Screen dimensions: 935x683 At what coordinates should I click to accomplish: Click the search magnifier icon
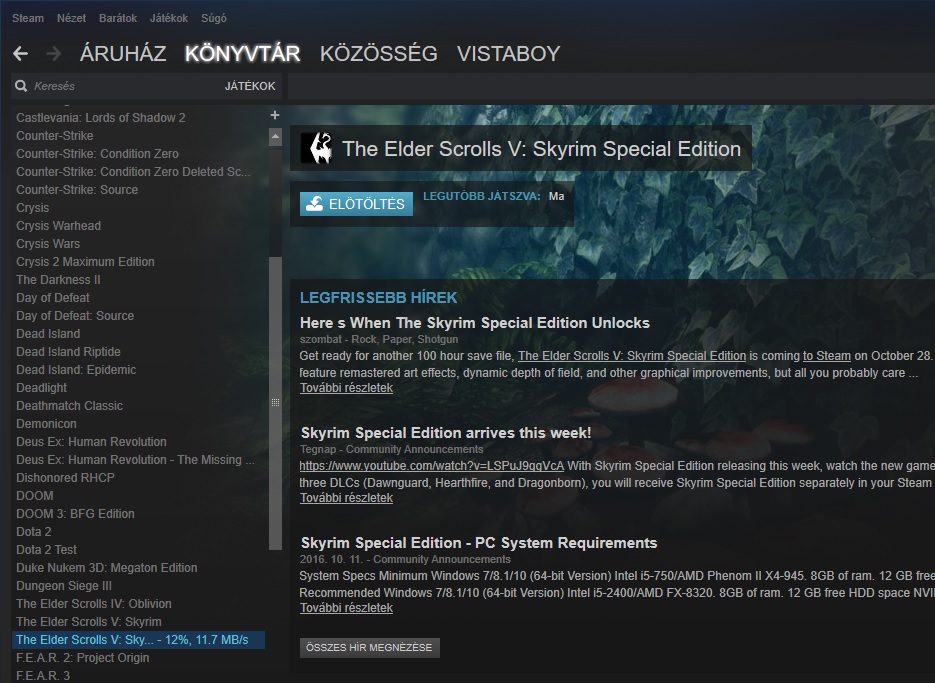click(x=21, y=86)
